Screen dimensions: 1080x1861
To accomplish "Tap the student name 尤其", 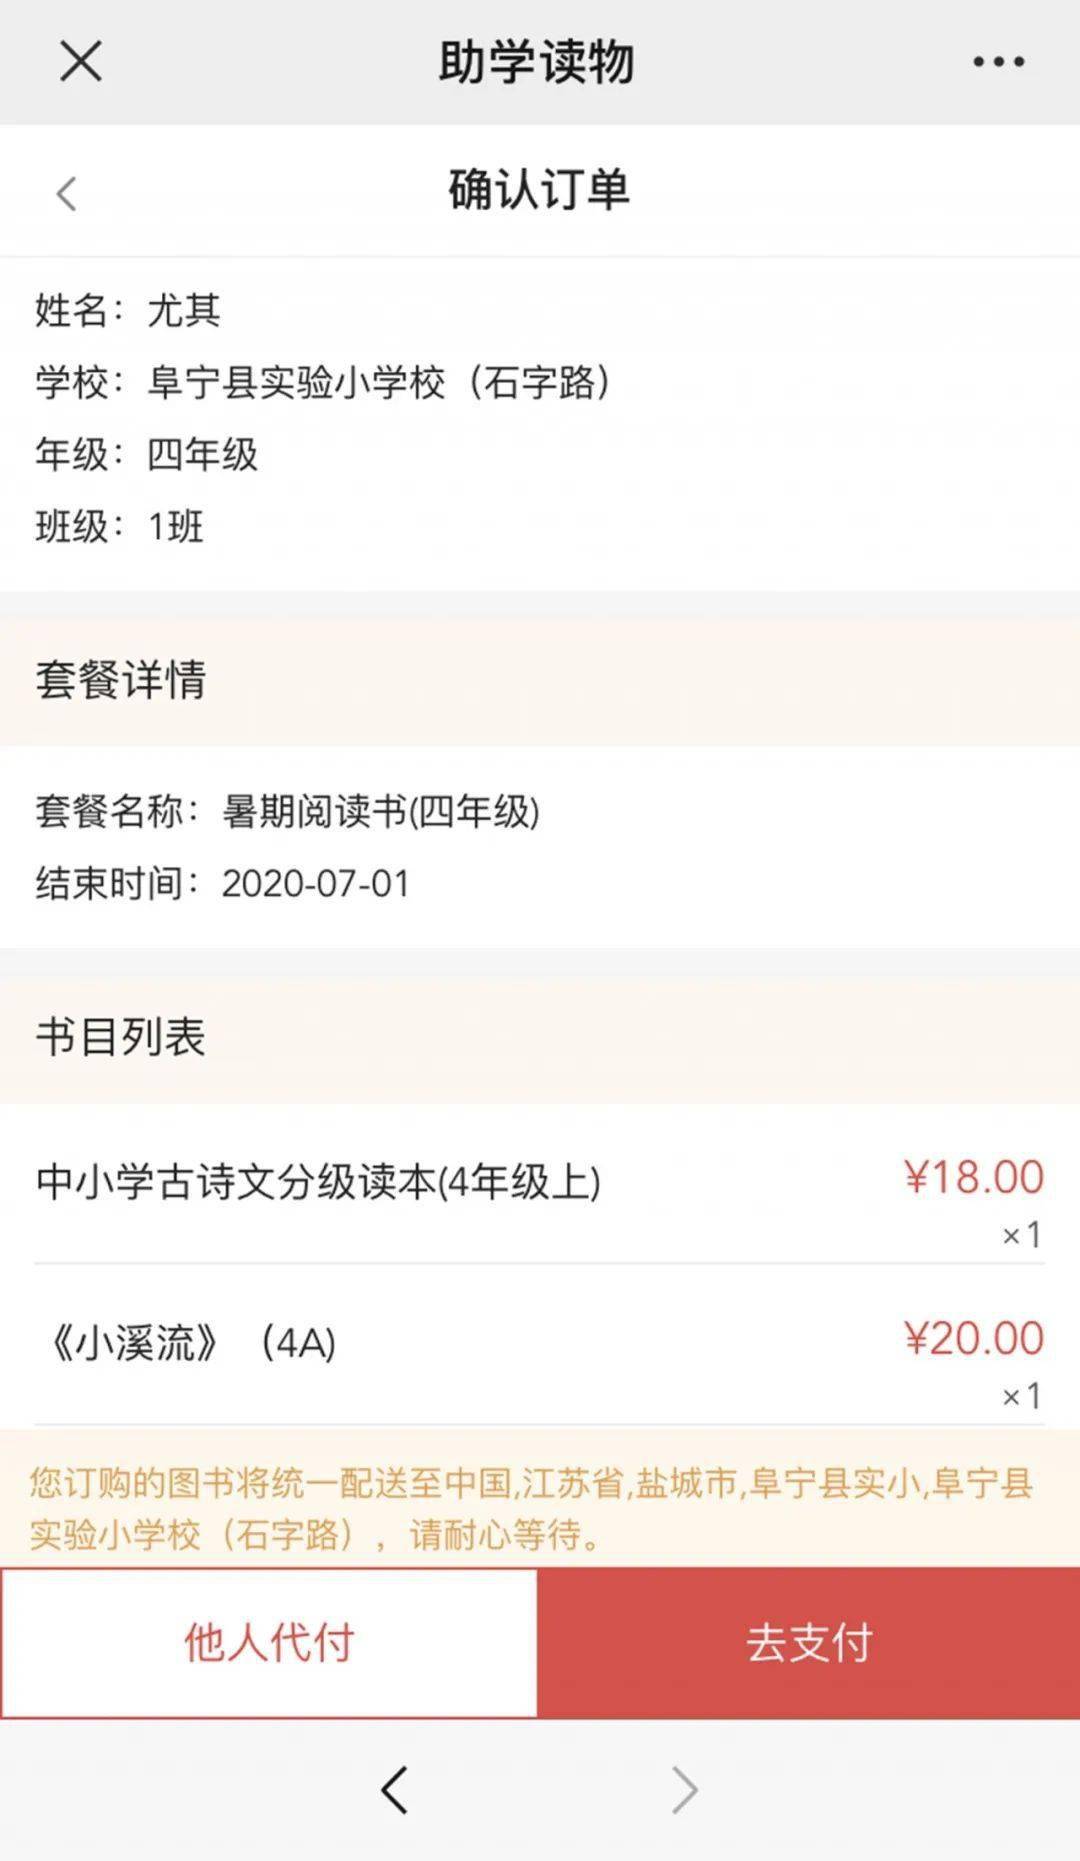I will pos(184,310).
